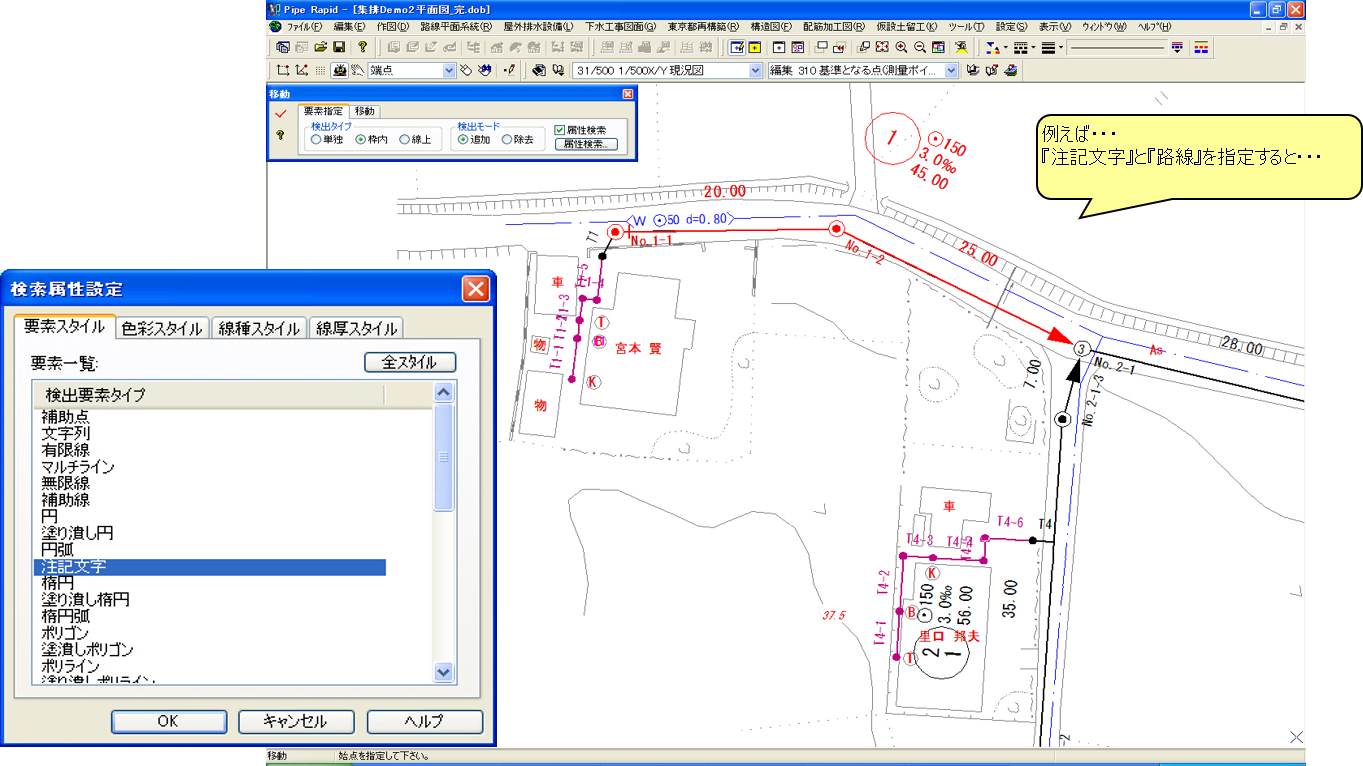The height and width of the screenshot is (766, 1363).
Task: Click the Zoom Out magnifier icon
Action: tap(919, 47)
